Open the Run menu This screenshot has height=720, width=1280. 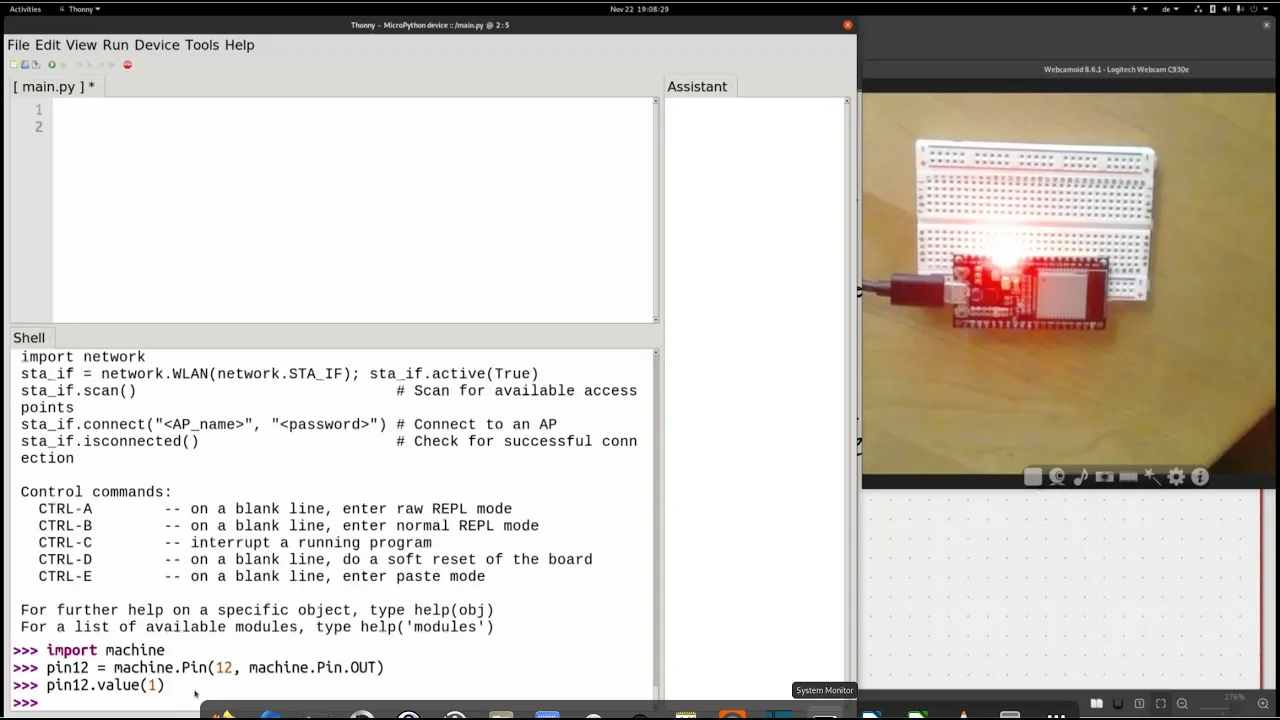point(115,45)
